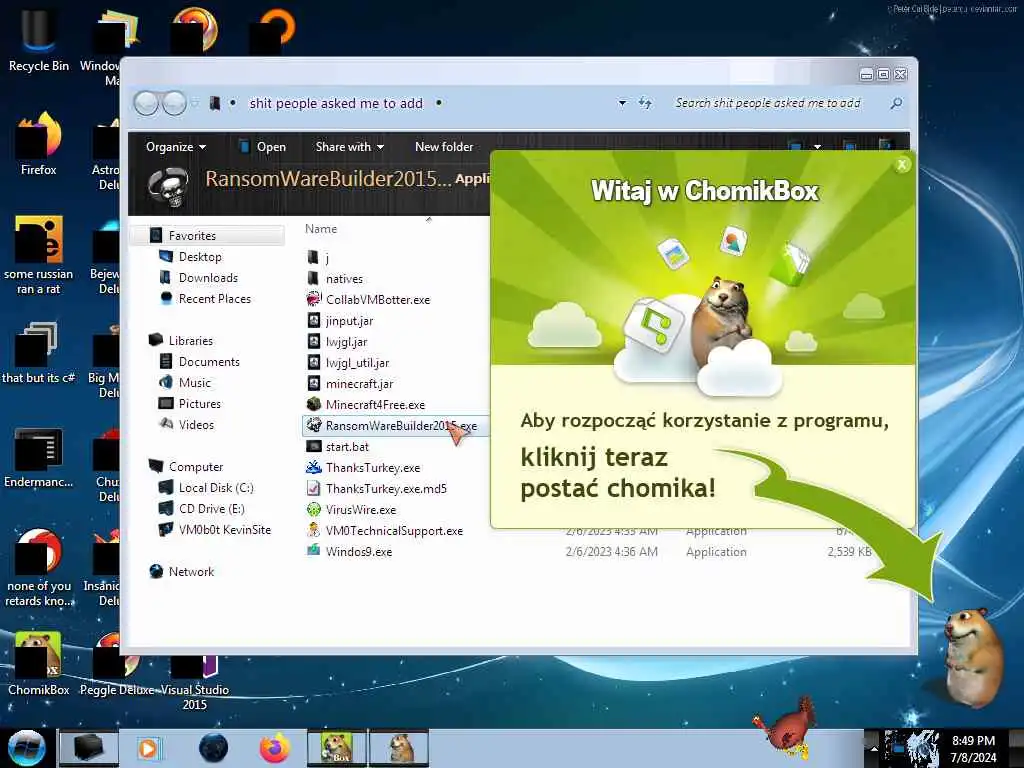Click the New folder button

444,147
